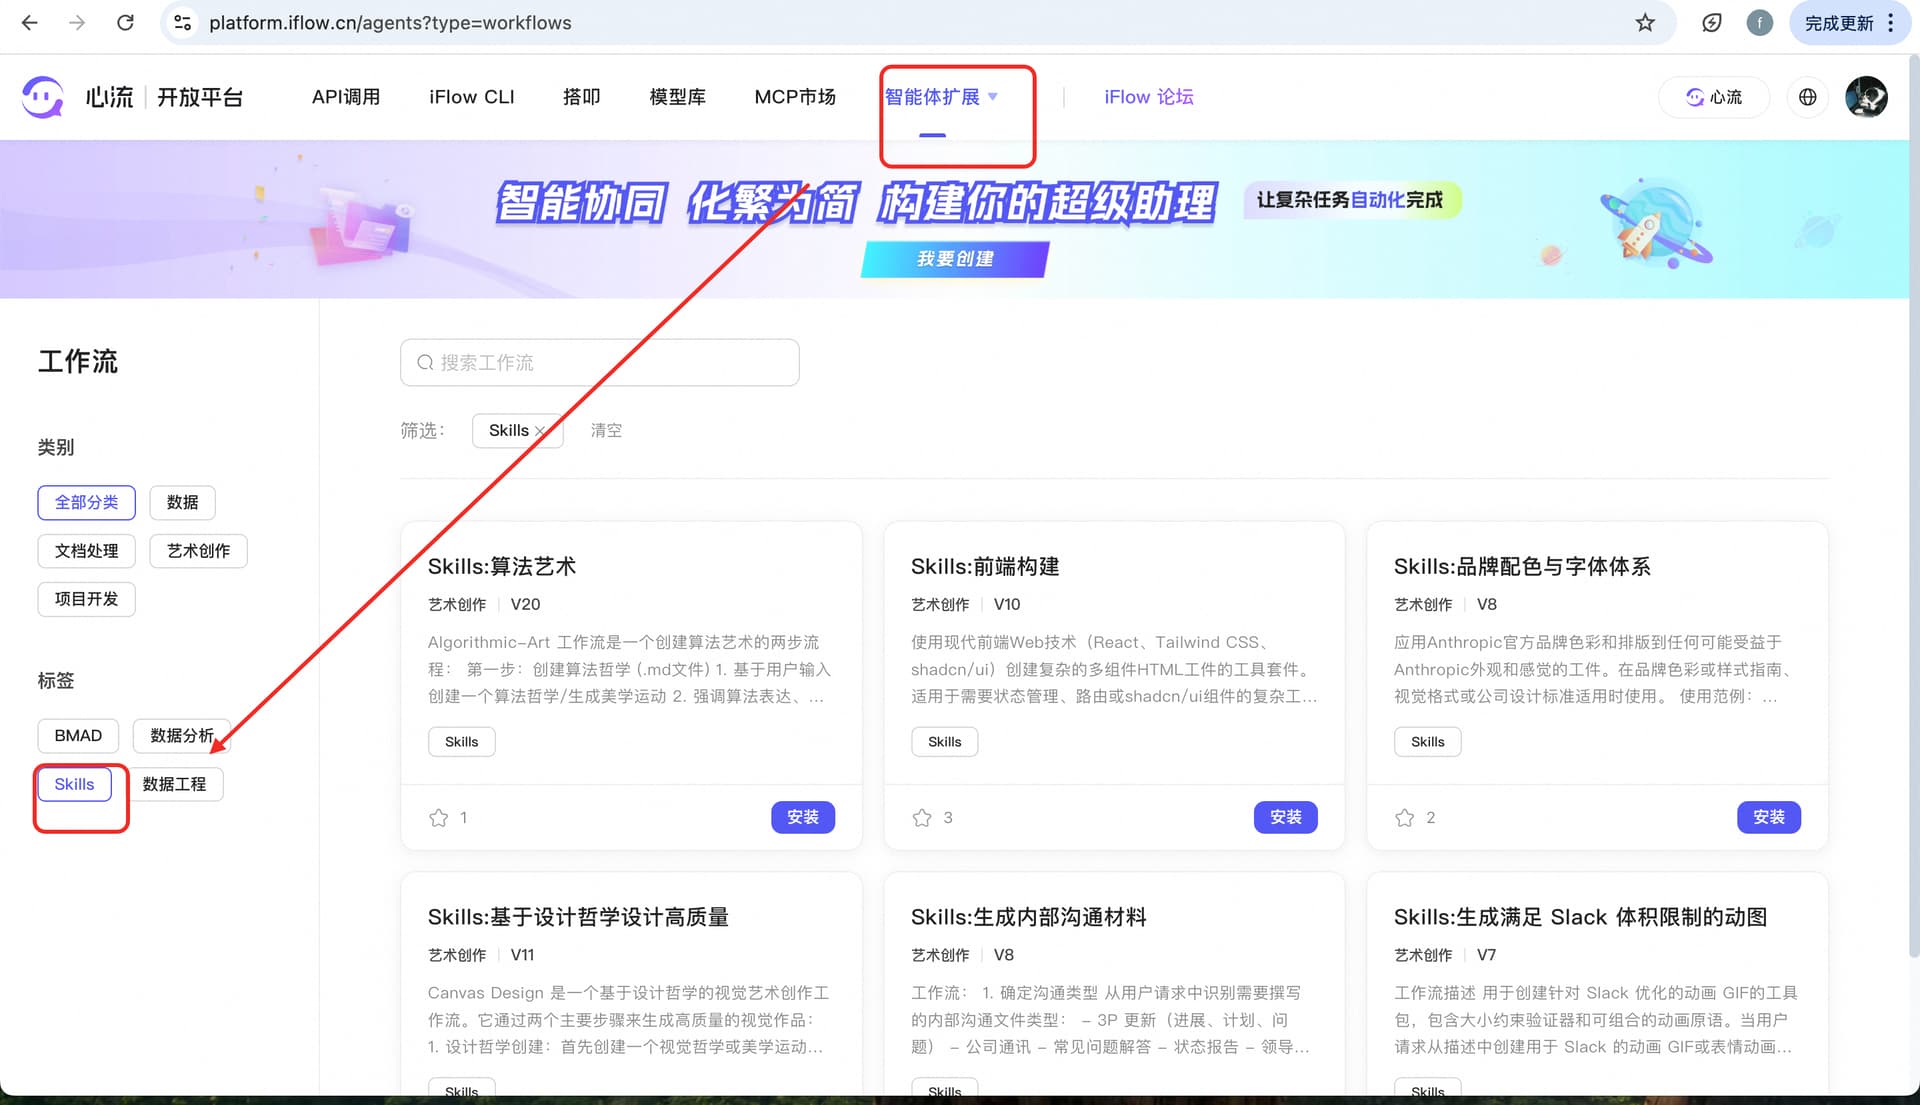
Task: Reload the page
Action: [x=125, y=23]
